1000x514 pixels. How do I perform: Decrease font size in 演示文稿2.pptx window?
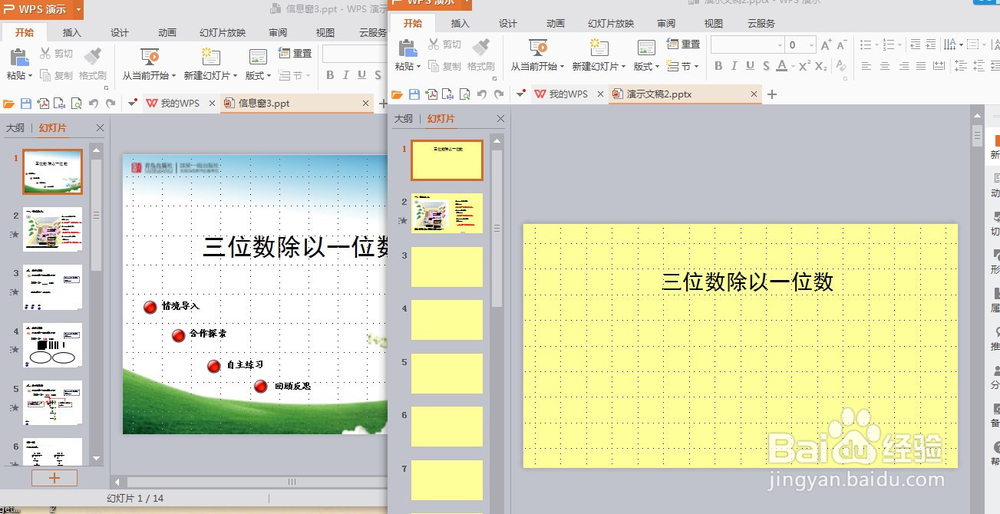pyautogui.click(x=842, y=45)
